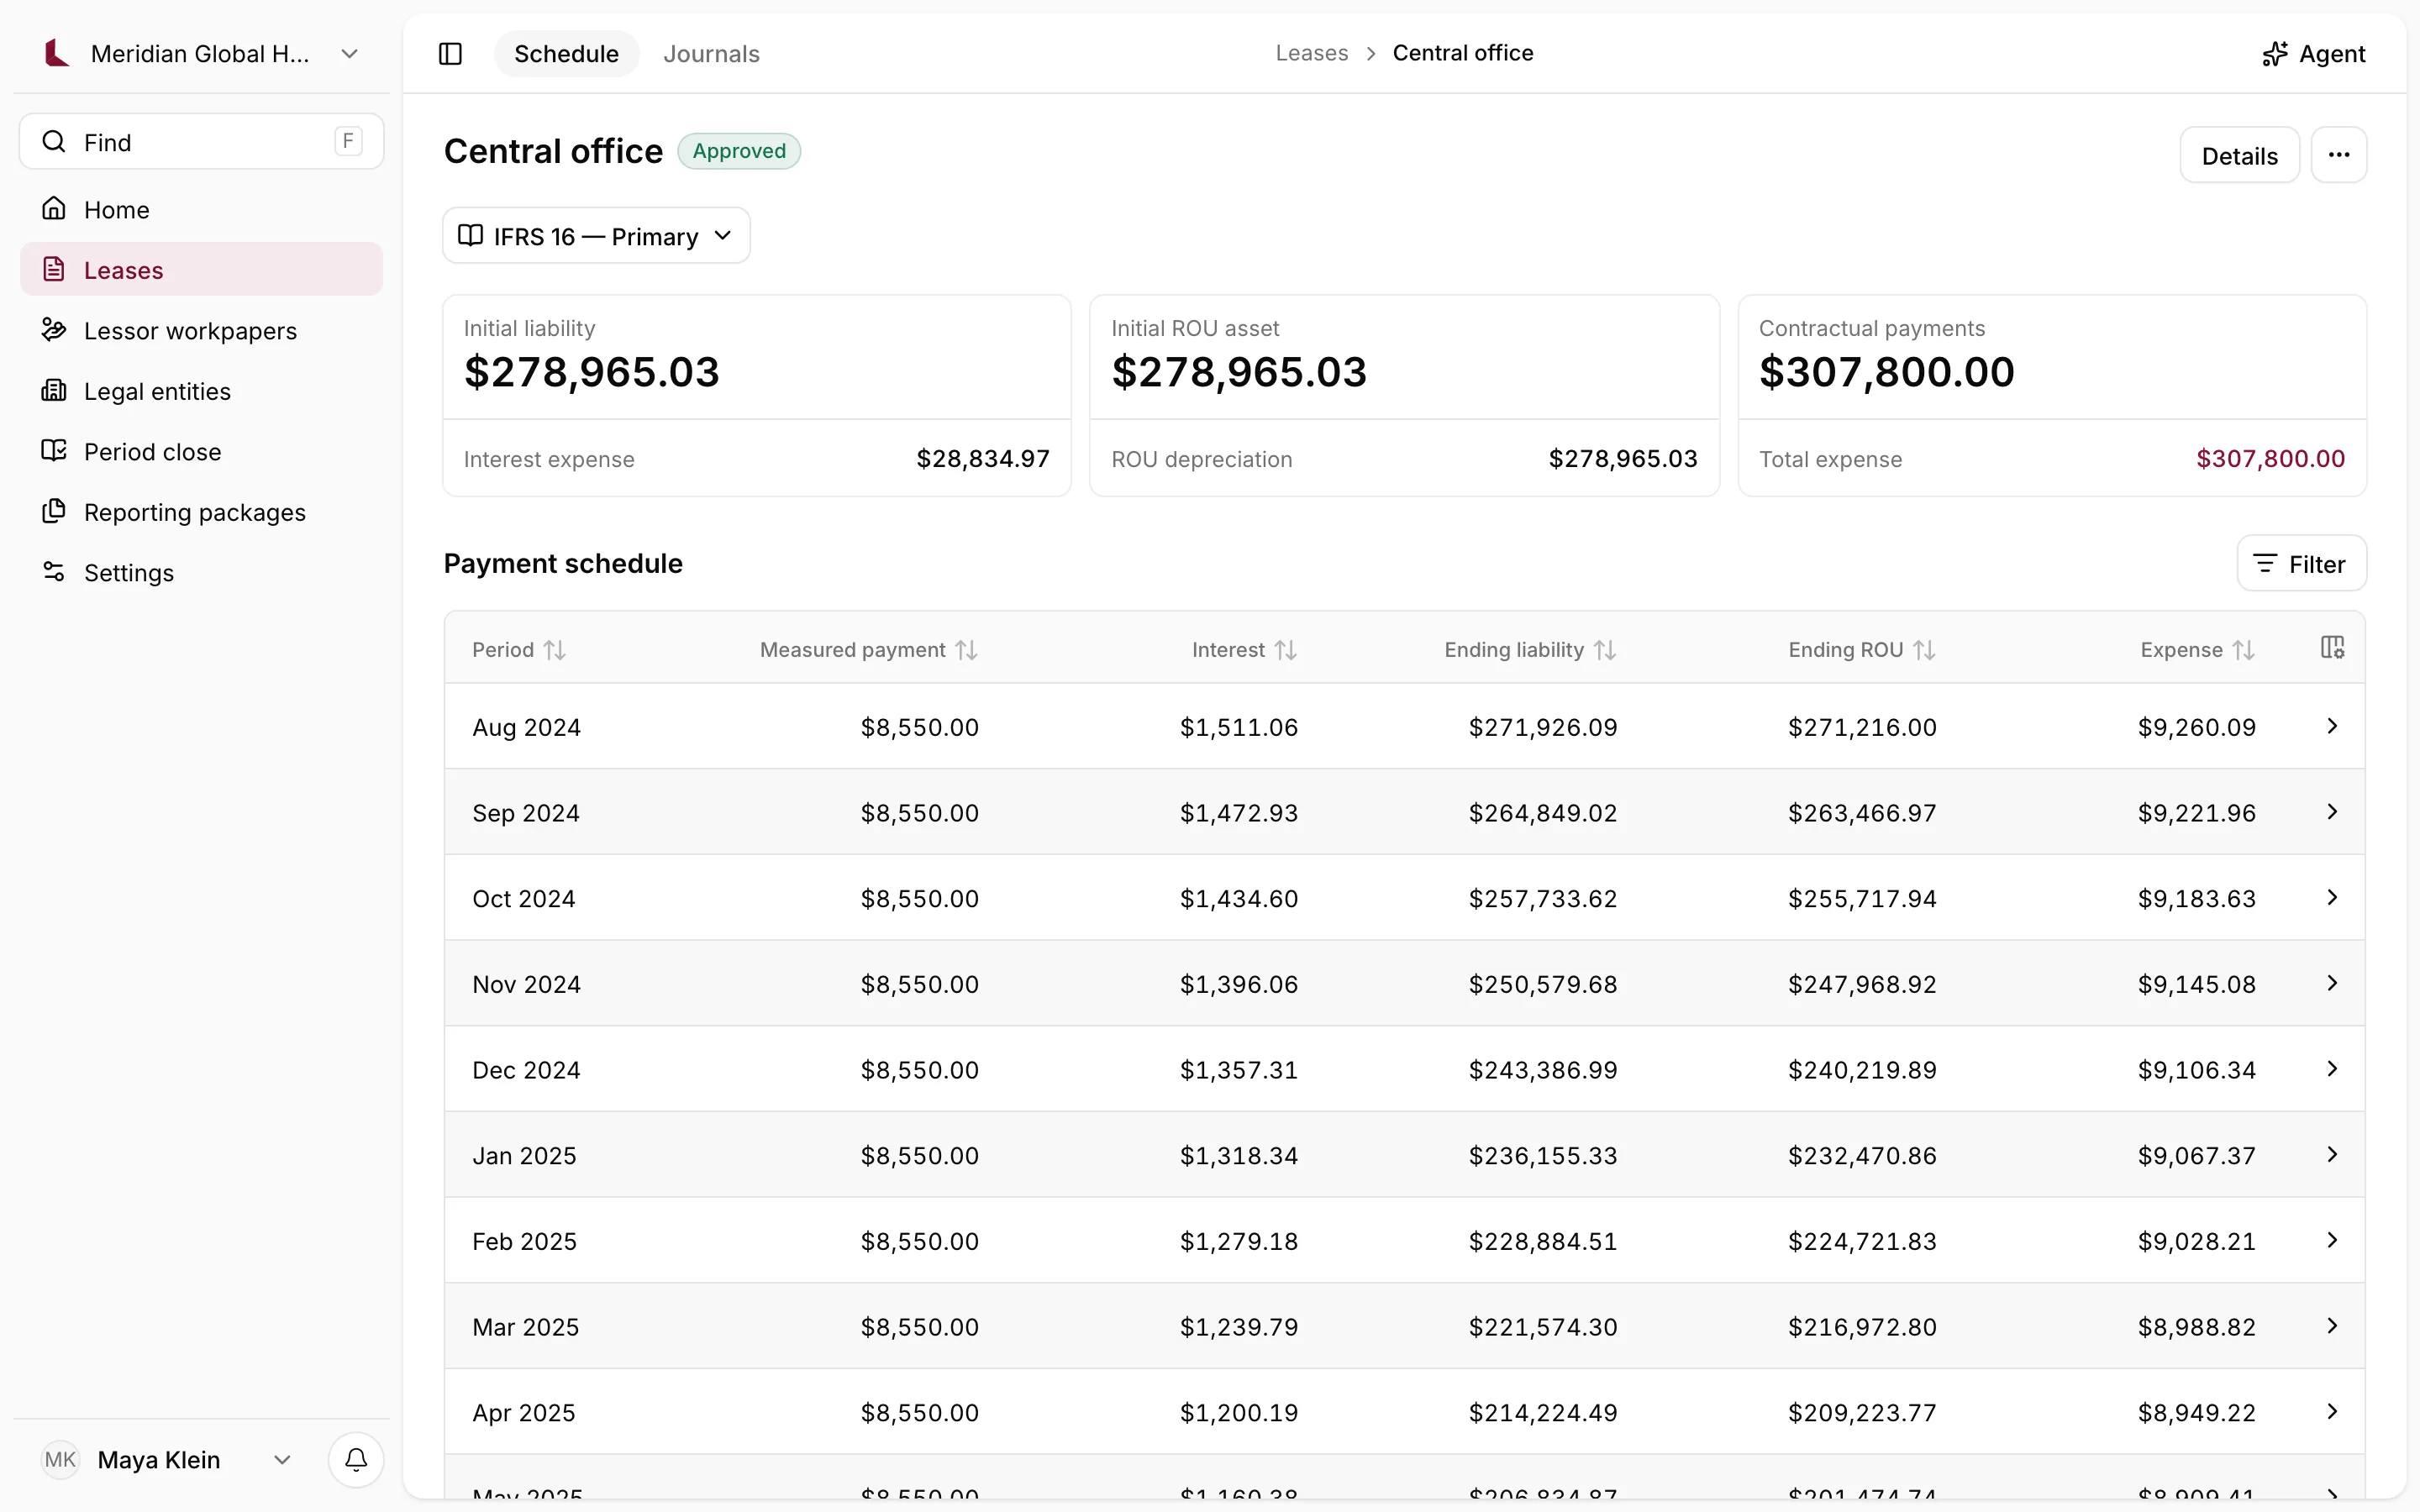Open Lessor workpapers in sidebar
The height and width of the screenshot is (1512, 2420).
[201, 330]
